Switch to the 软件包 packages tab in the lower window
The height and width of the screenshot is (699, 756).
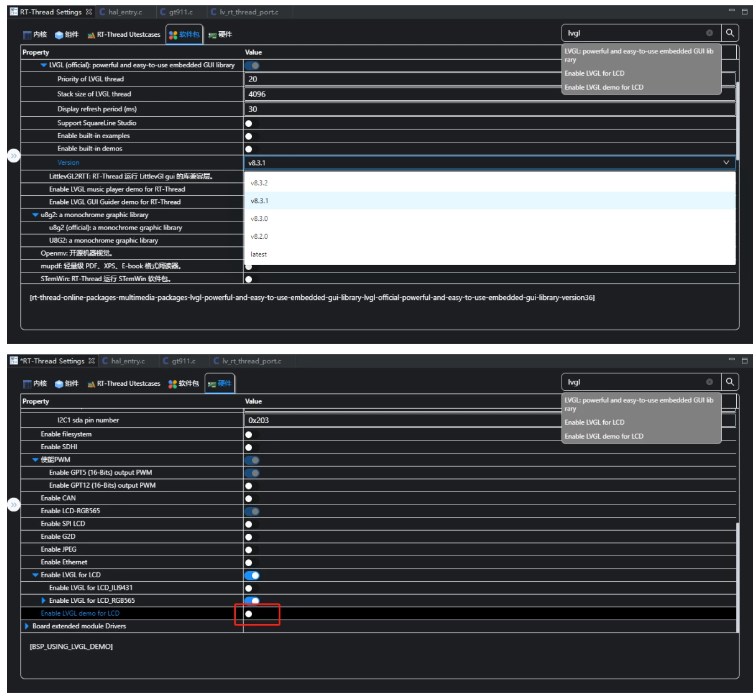(x=183, y=383)
